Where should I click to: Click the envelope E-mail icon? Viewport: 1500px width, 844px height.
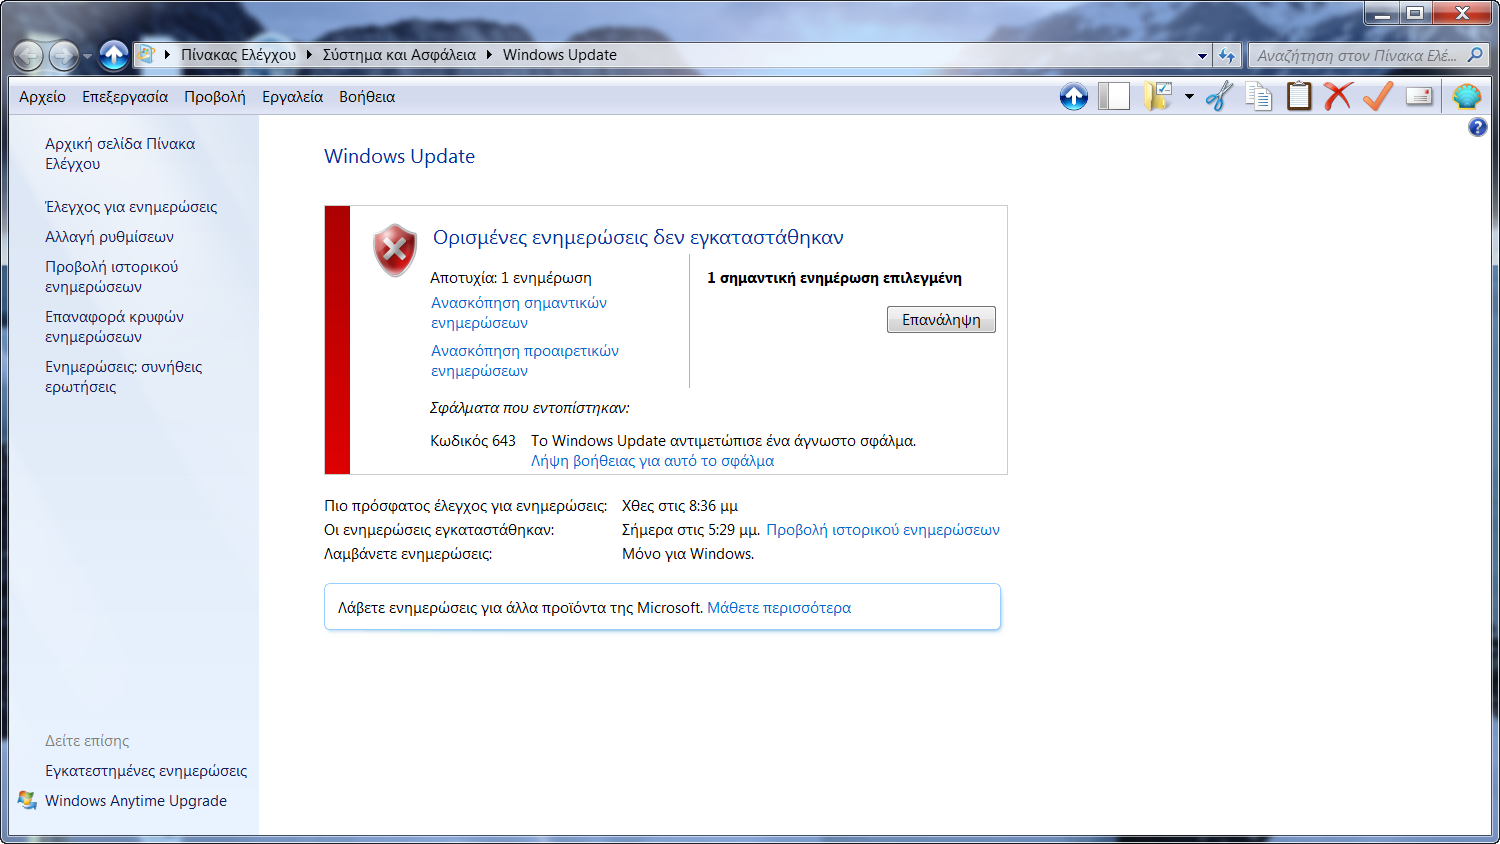coord(1419,96)
